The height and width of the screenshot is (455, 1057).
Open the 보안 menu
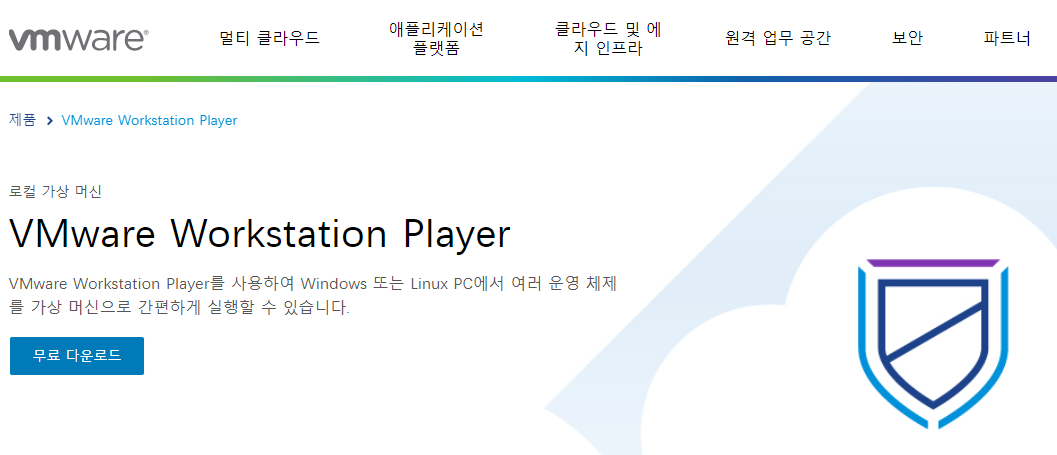pos(907,38)
